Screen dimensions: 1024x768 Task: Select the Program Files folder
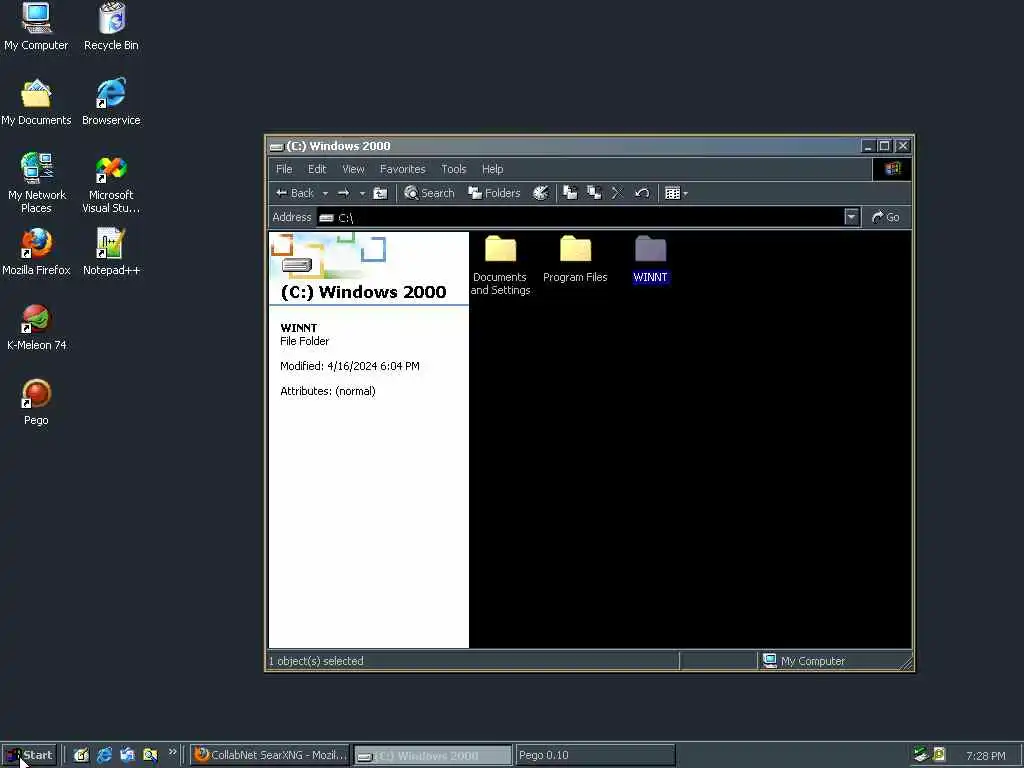click(575, 259)
